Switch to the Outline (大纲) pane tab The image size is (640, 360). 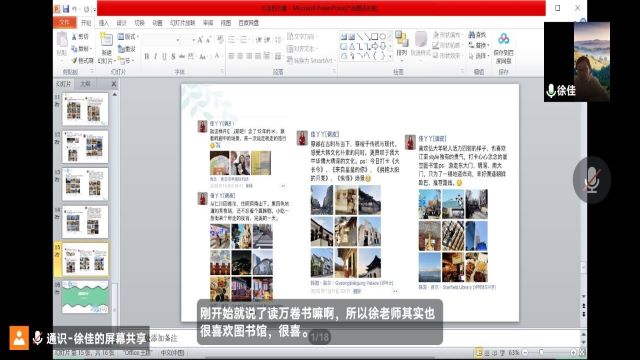[85, 84]
